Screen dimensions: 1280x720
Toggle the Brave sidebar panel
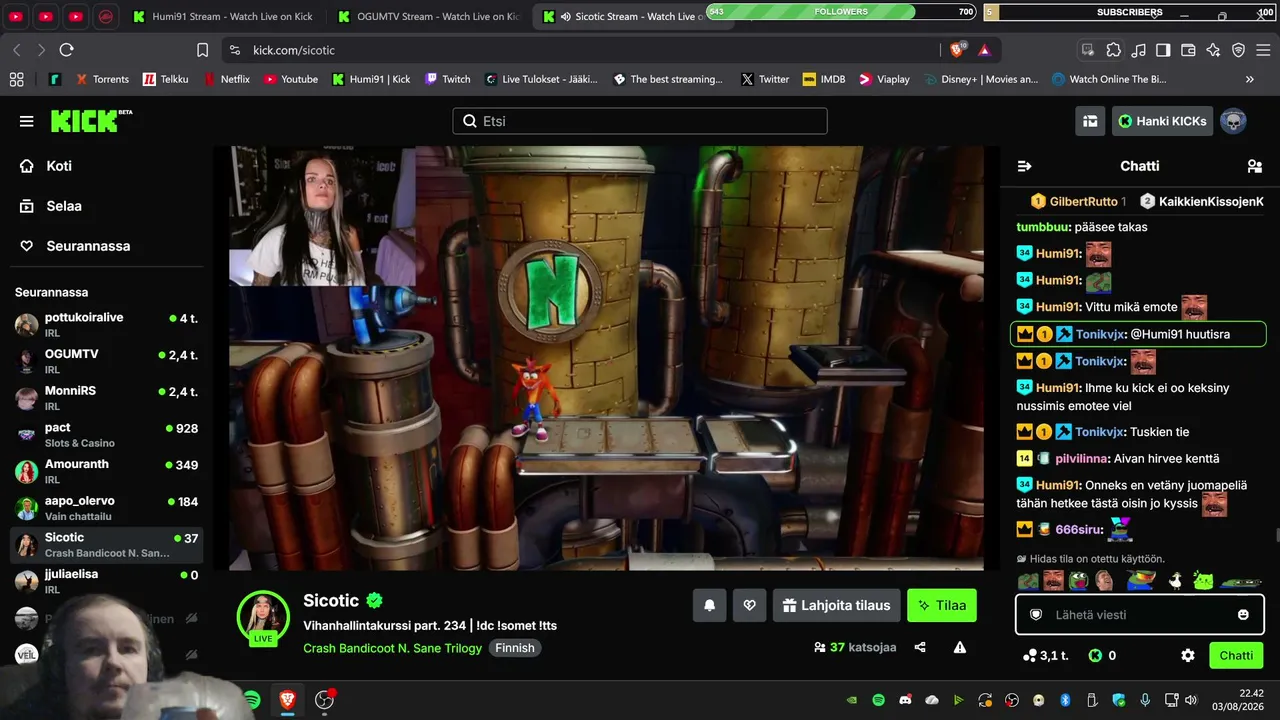tap(1163, 50)
